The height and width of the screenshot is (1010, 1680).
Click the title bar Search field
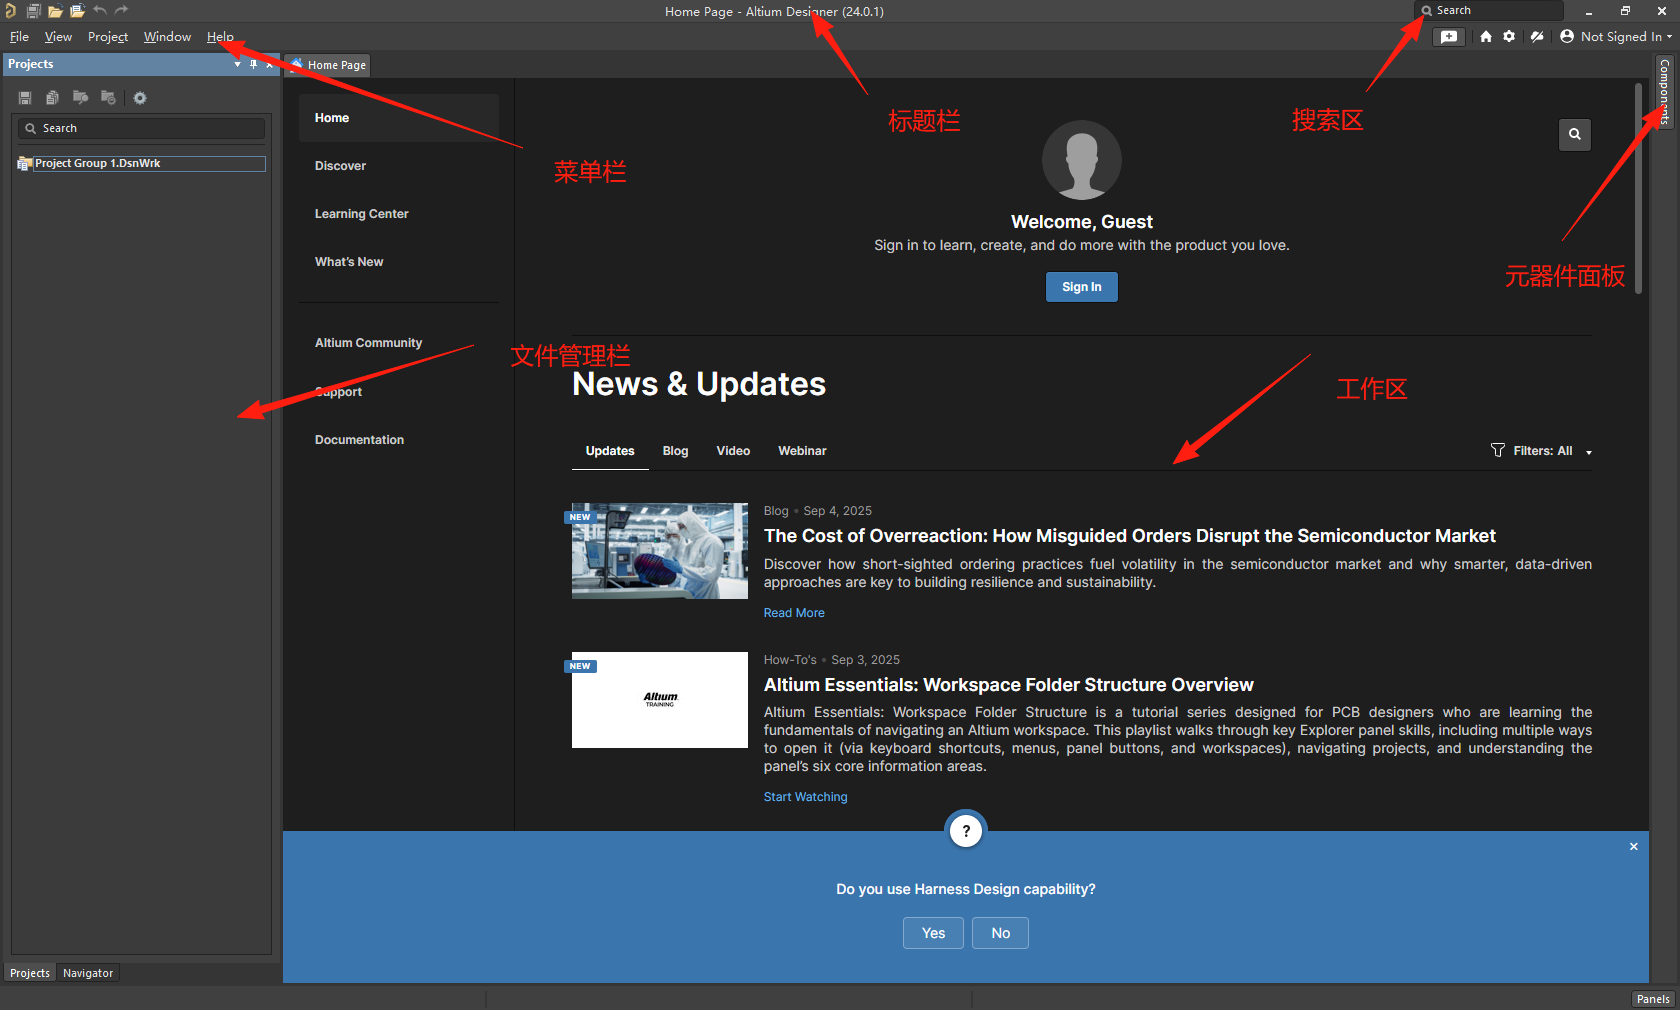click(x=1489, y=10)
